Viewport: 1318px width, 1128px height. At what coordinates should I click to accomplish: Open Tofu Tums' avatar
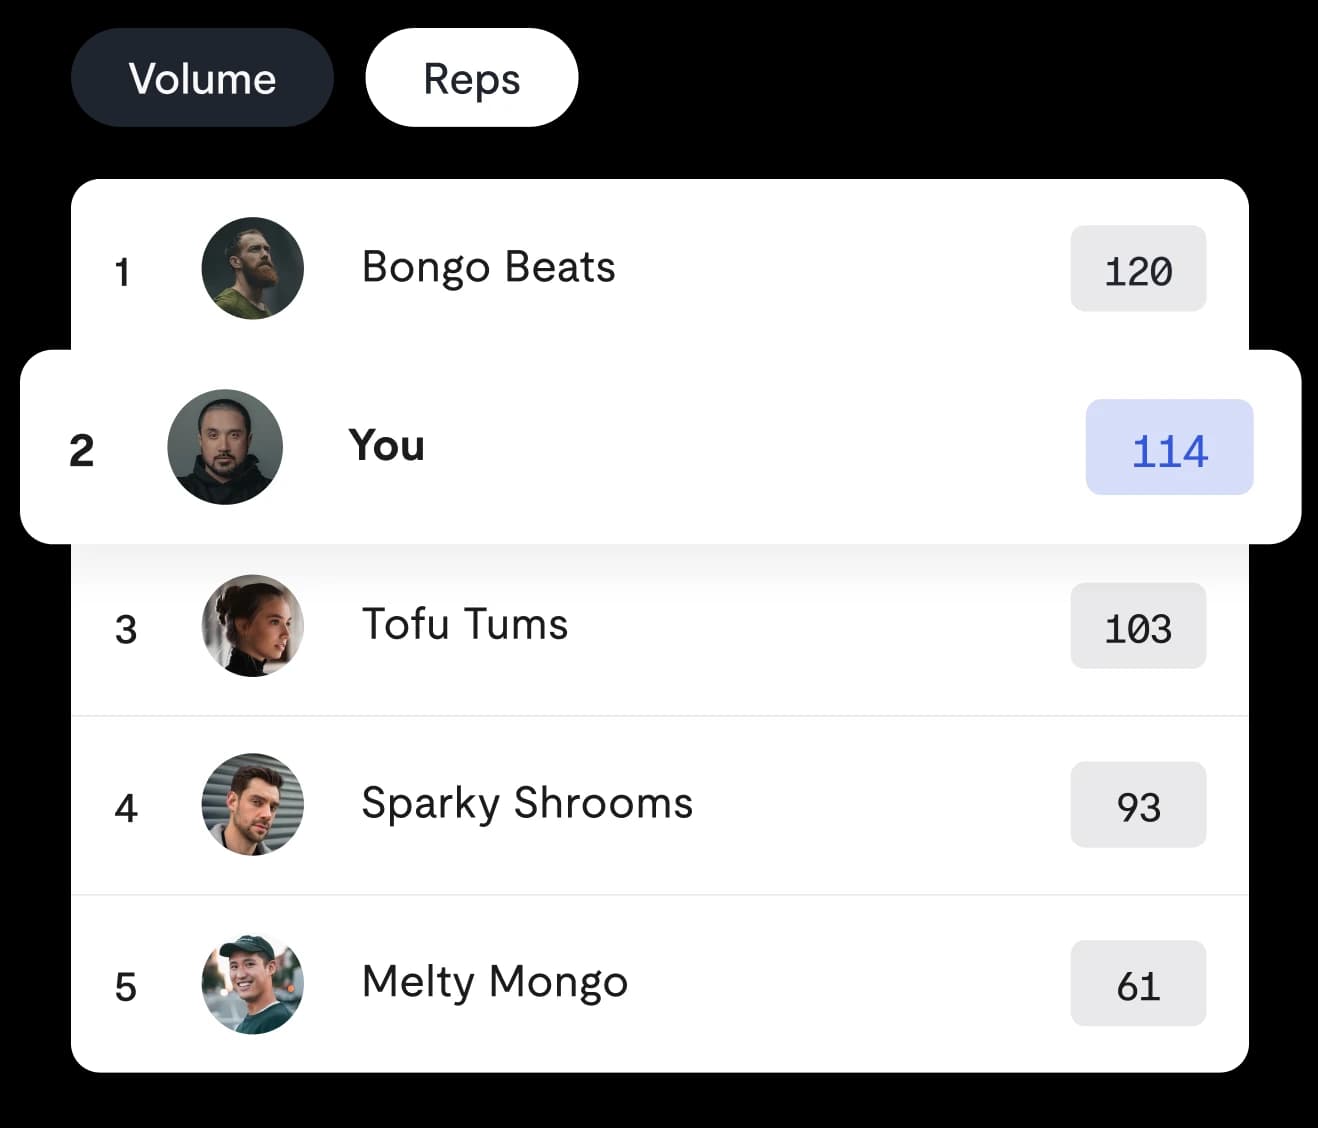(253, 626)
